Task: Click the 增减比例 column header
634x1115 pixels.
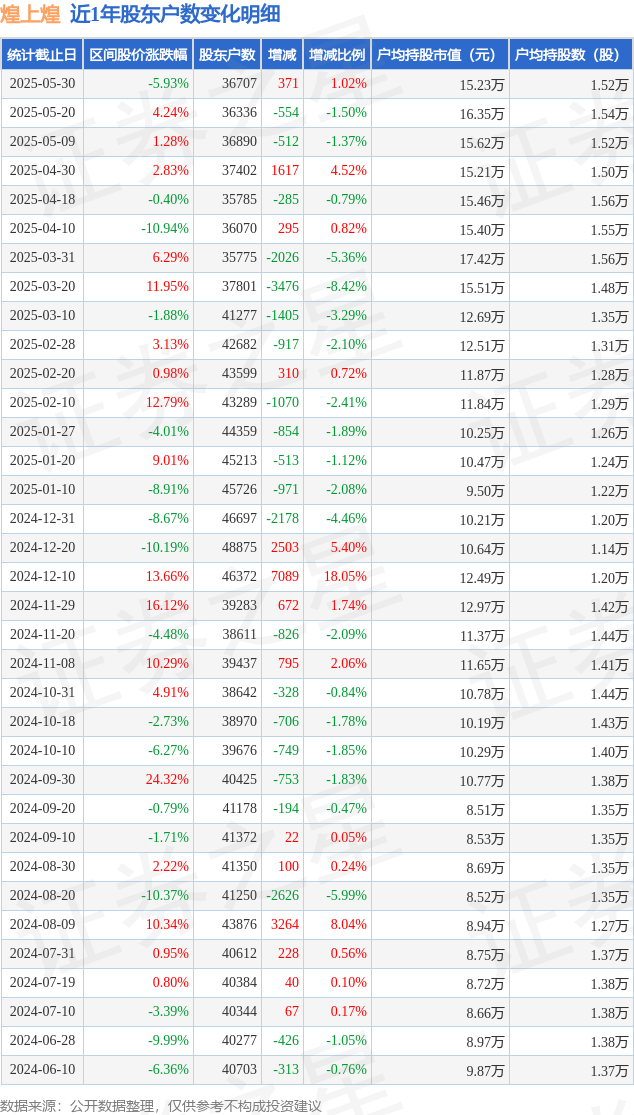Action: [336, 55]
